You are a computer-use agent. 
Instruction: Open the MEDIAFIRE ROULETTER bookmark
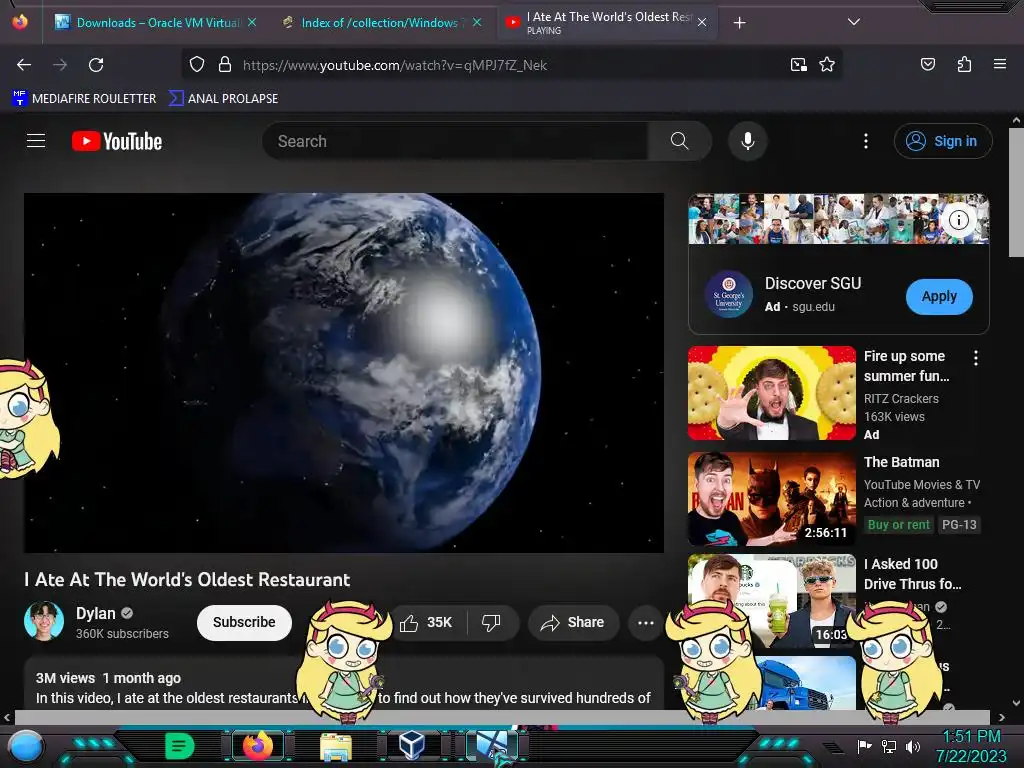[x=84, y=99]
